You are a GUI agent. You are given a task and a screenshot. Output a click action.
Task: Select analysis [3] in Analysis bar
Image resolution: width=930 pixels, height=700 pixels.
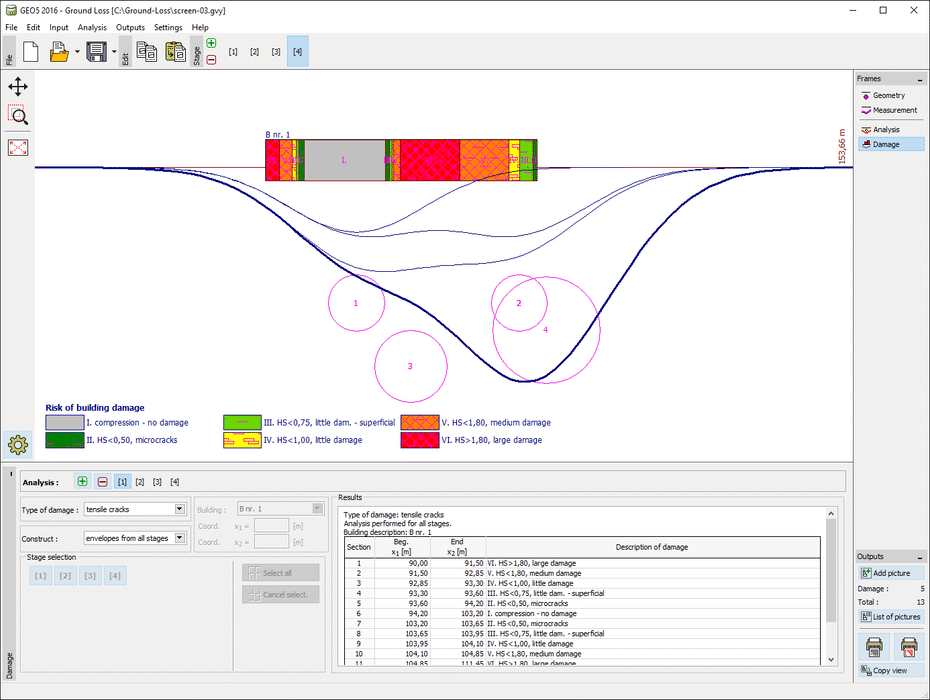coord(158,482)
